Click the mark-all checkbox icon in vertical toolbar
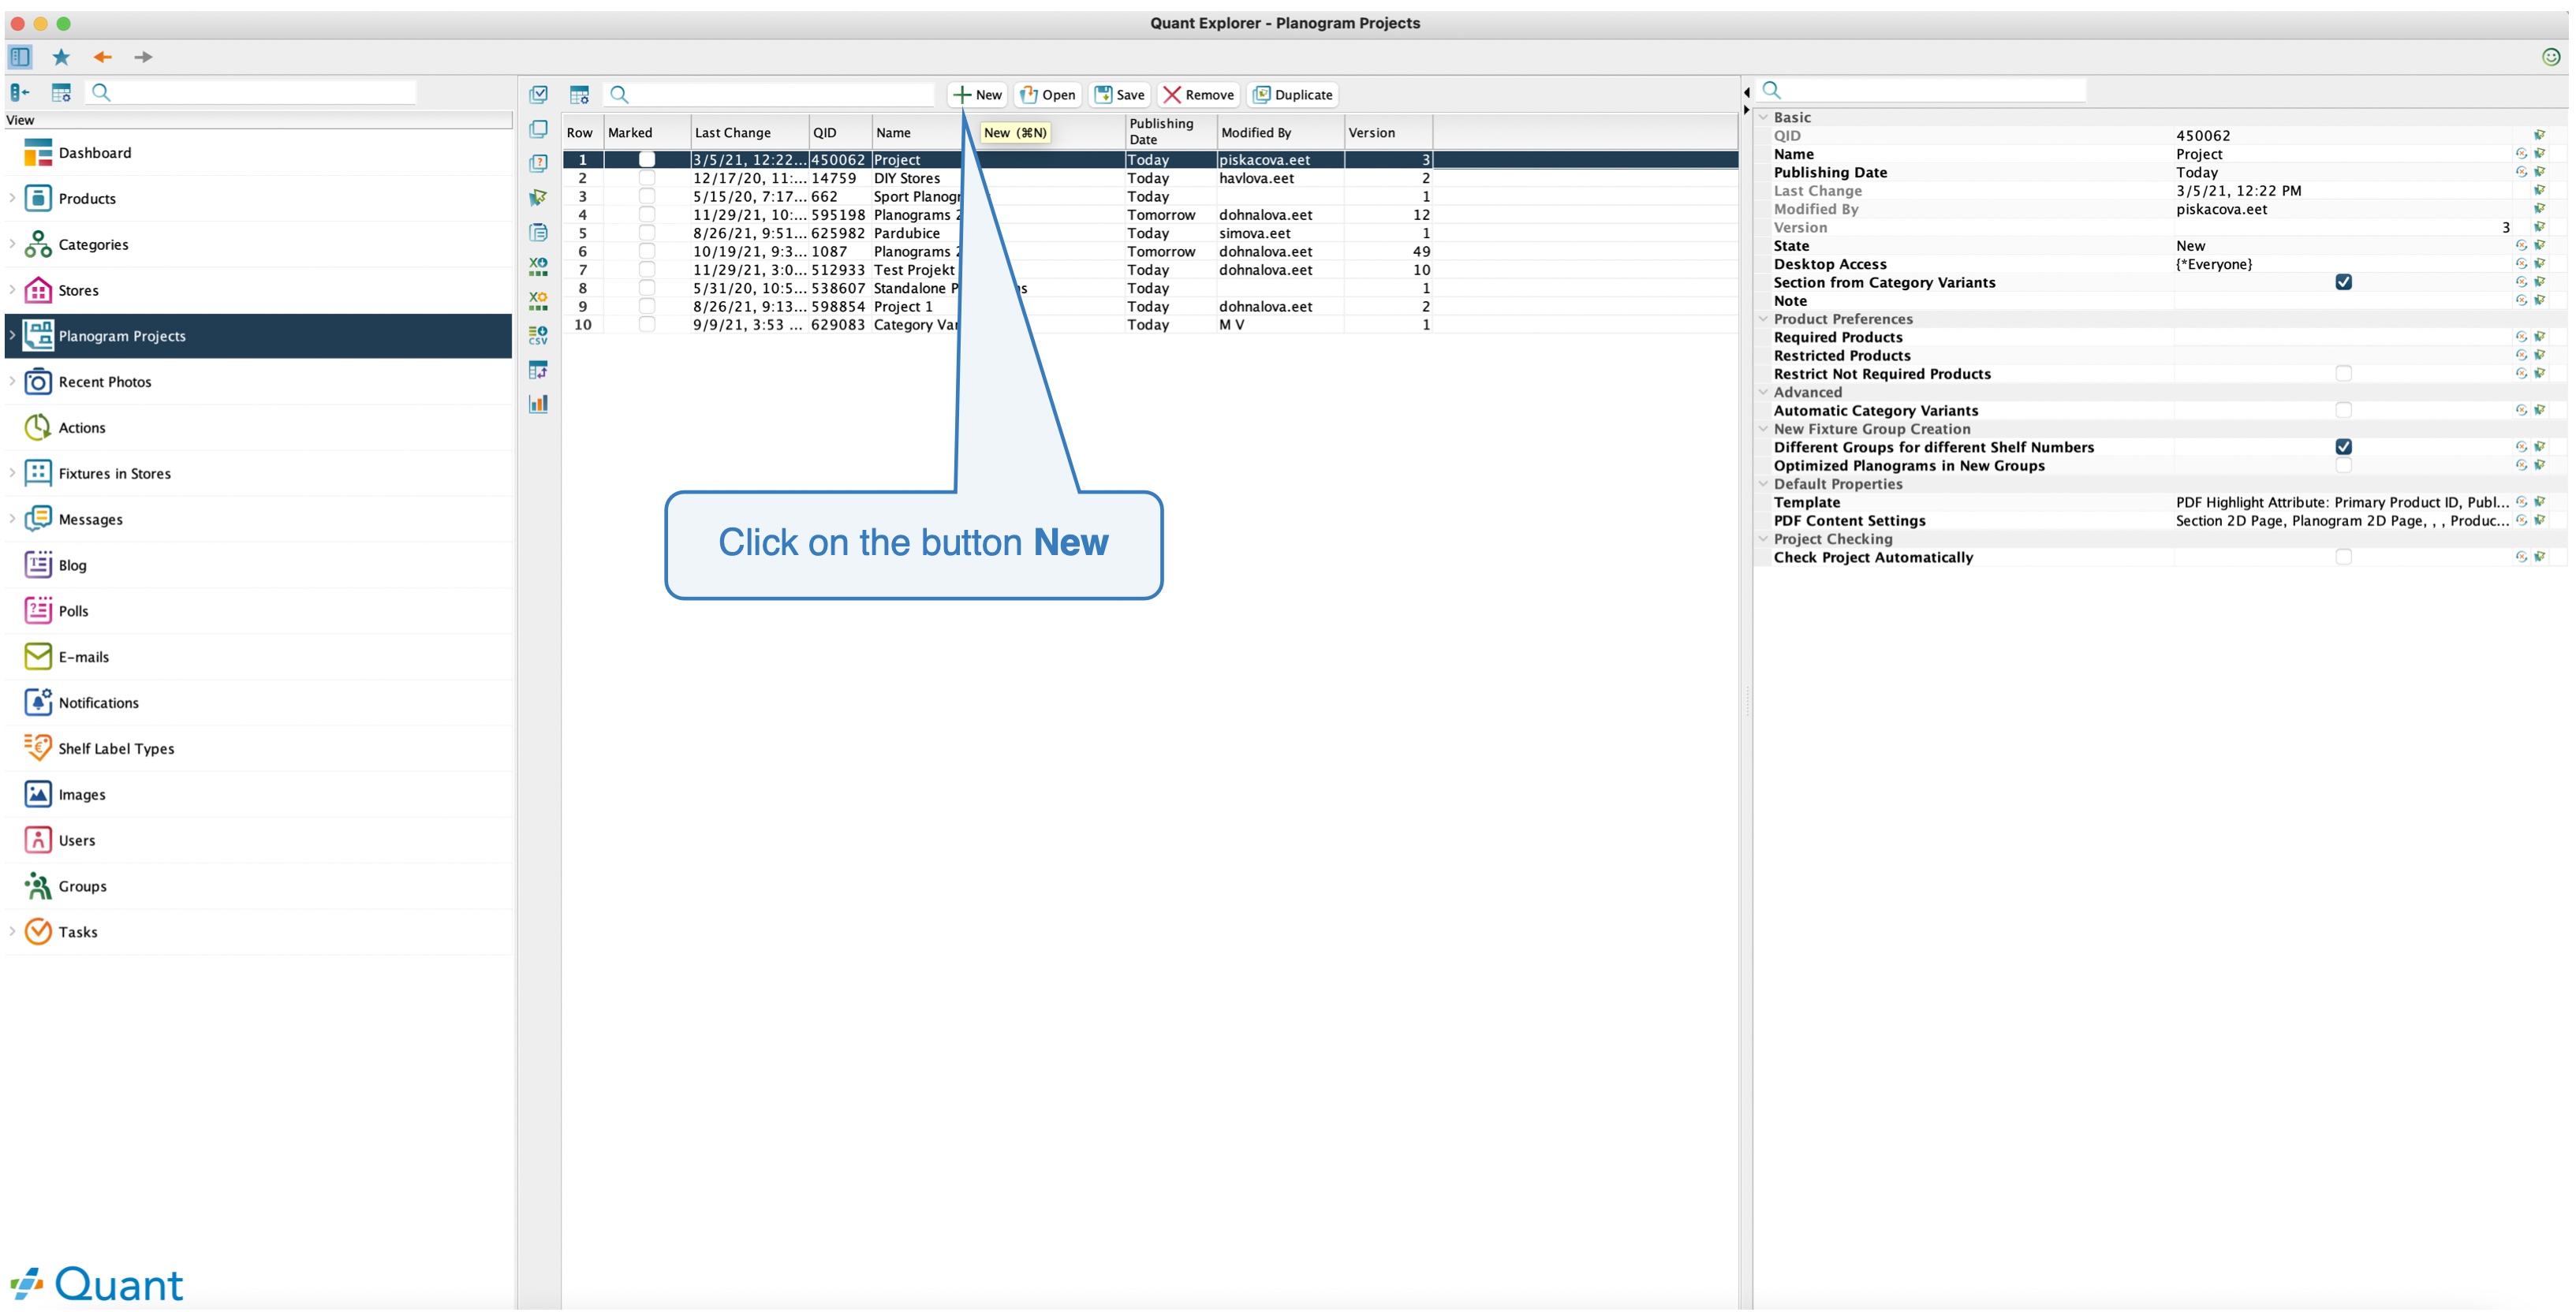This screenshot has height=1312, width=2576. pos(538,94)
